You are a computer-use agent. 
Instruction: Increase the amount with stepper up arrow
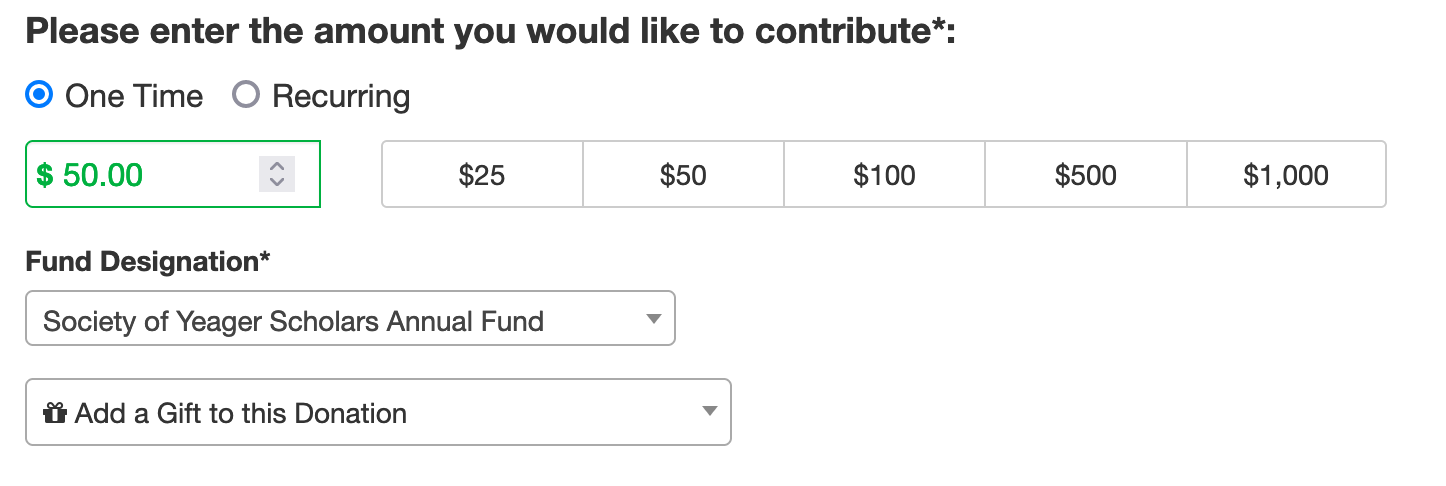(x=277, y=166)
